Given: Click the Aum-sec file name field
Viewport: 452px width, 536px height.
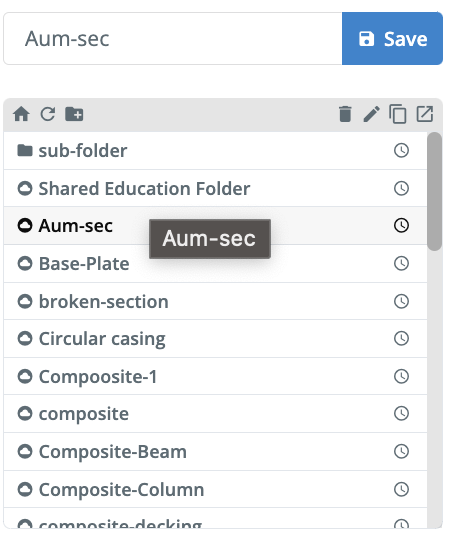Looking at the screenshot, I should (173, 39).
